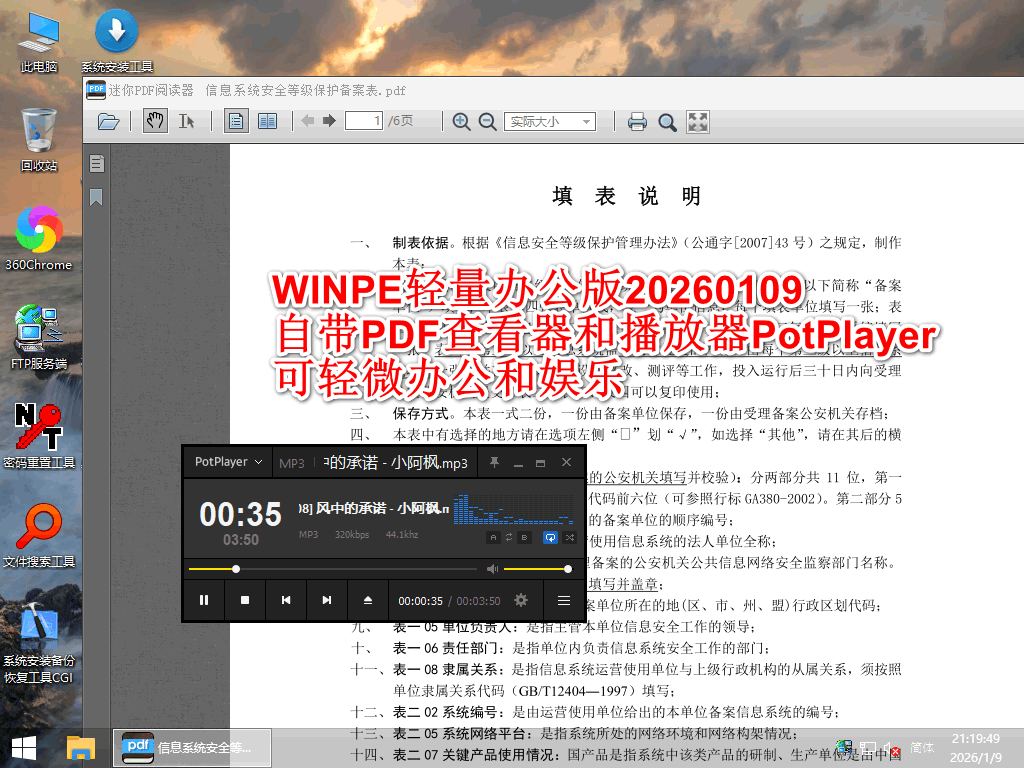This screenshot has width=1024, height=768.
Task: Toggle repeat mode in PotPlayer
Action: point(549,538)
